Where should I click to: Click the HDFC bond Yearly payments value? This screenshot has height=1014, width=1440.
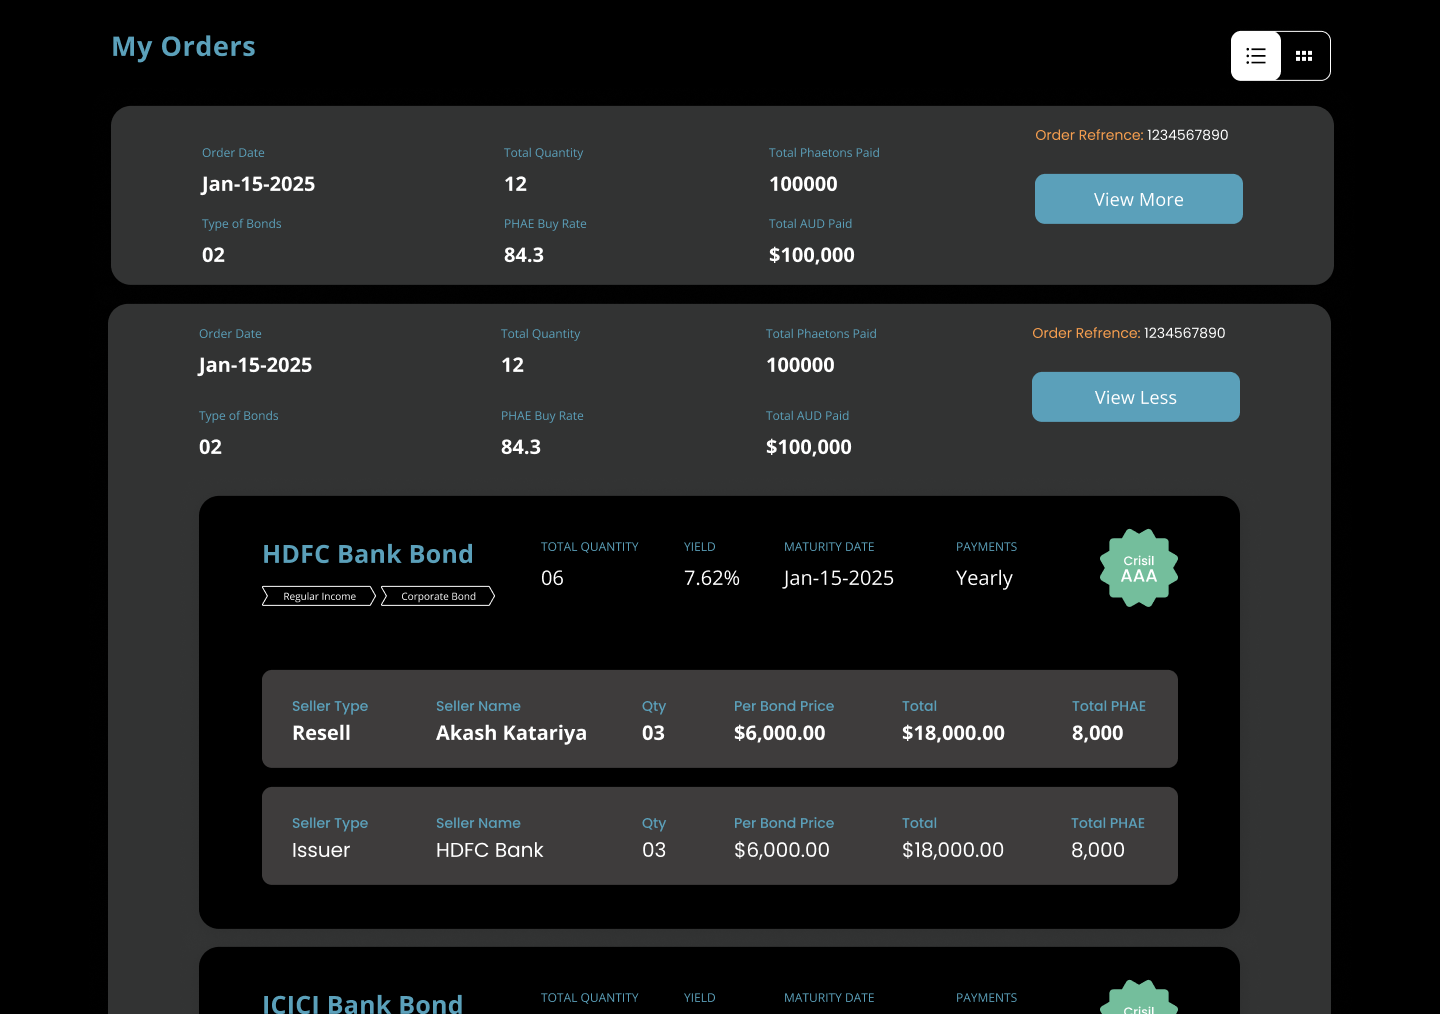point(984,578)
